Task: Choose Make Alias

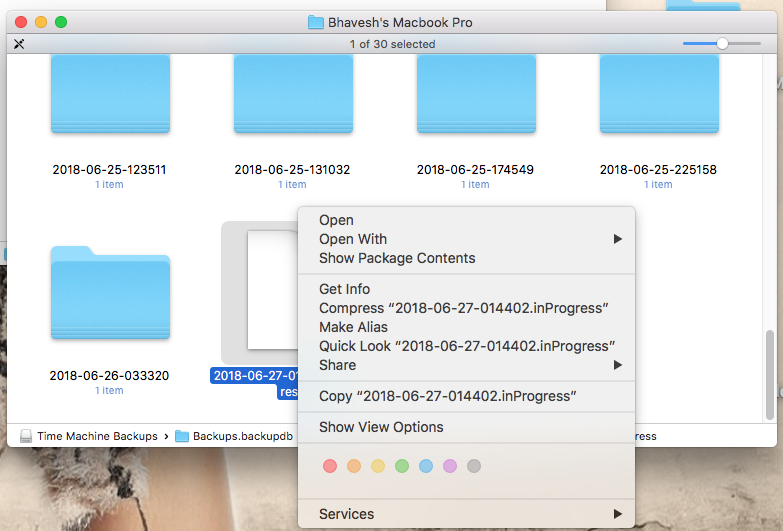Action: point(466,327)
